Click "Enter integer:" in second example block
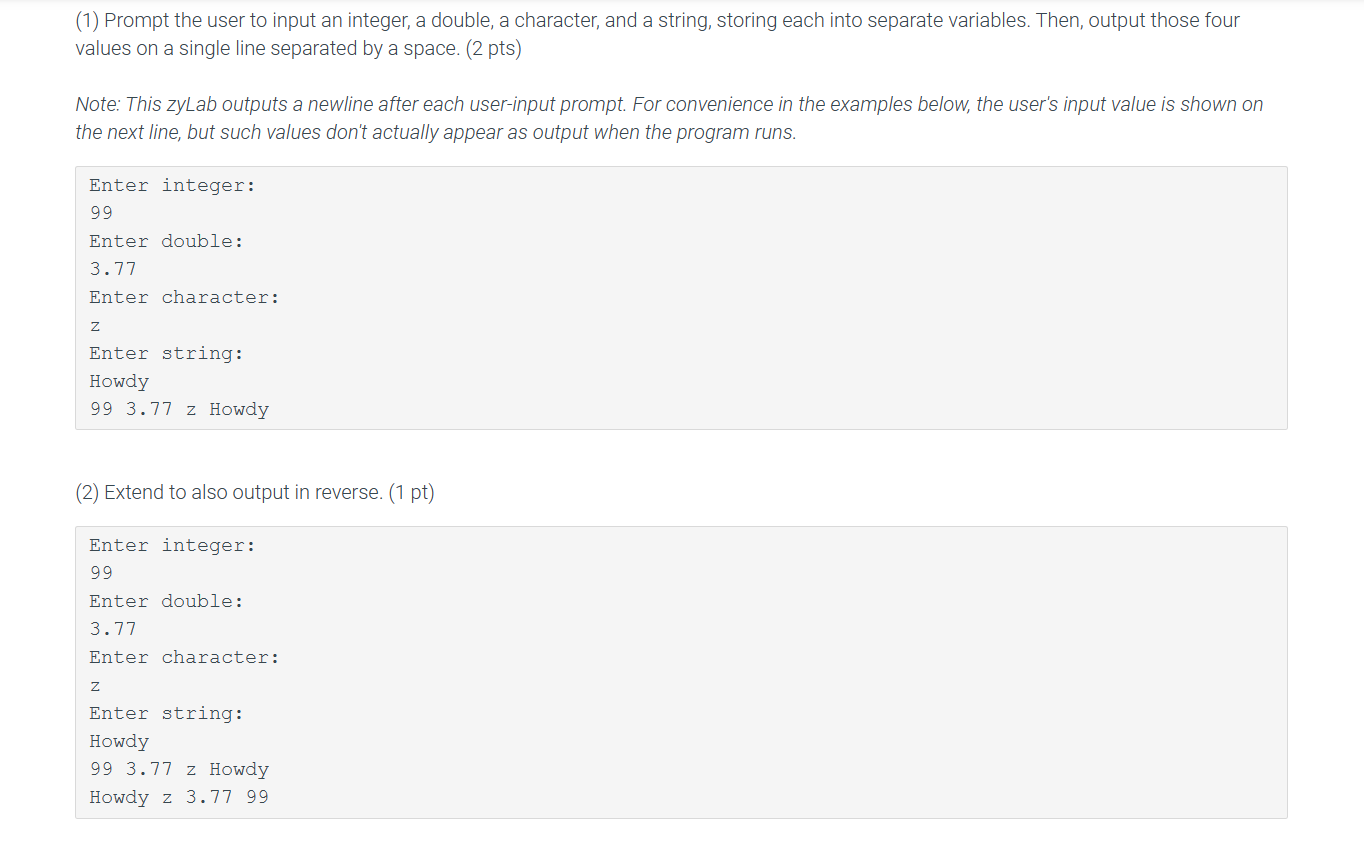The height and width of the screenshot is (847, 1364). coord(172,545)
